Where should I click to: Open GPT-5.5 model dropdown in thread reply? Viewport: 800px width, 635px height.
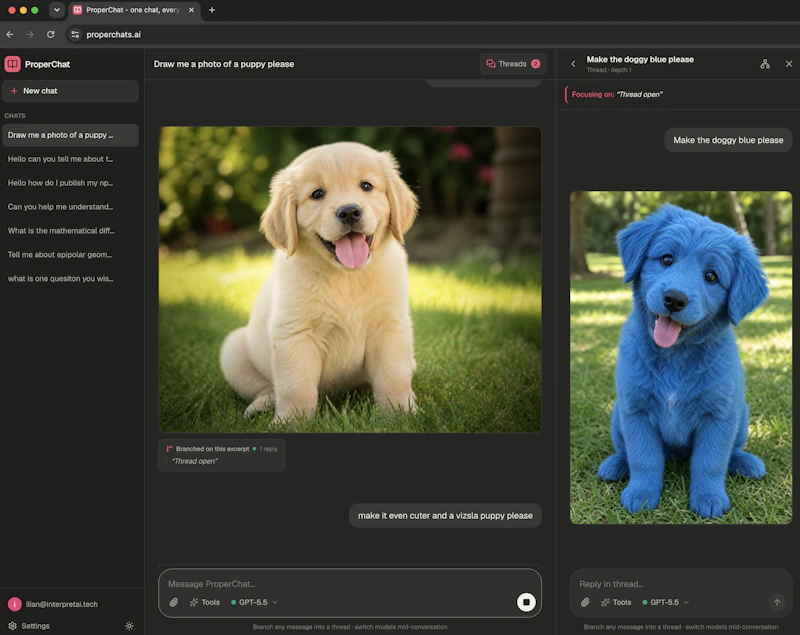(x=665, y=602)
